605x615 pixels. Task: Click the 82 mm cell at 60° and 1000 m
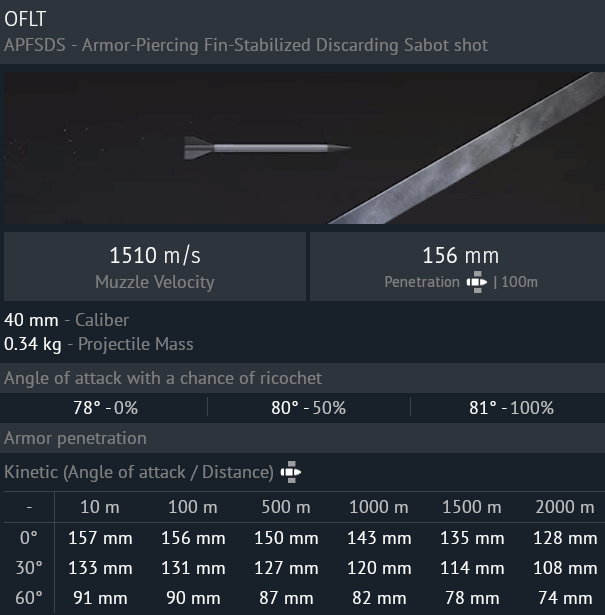(379, 598)
